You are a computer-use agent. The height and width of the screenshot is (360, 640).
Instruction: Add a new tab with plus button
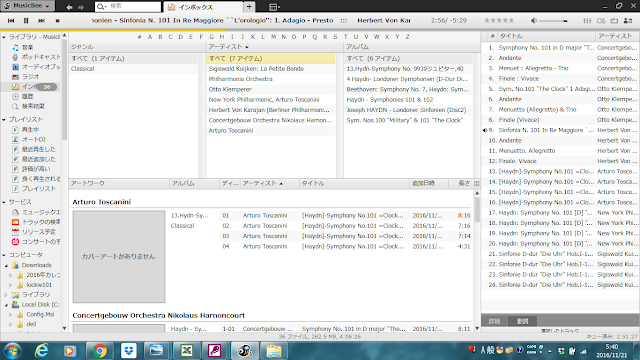(249, 7)
